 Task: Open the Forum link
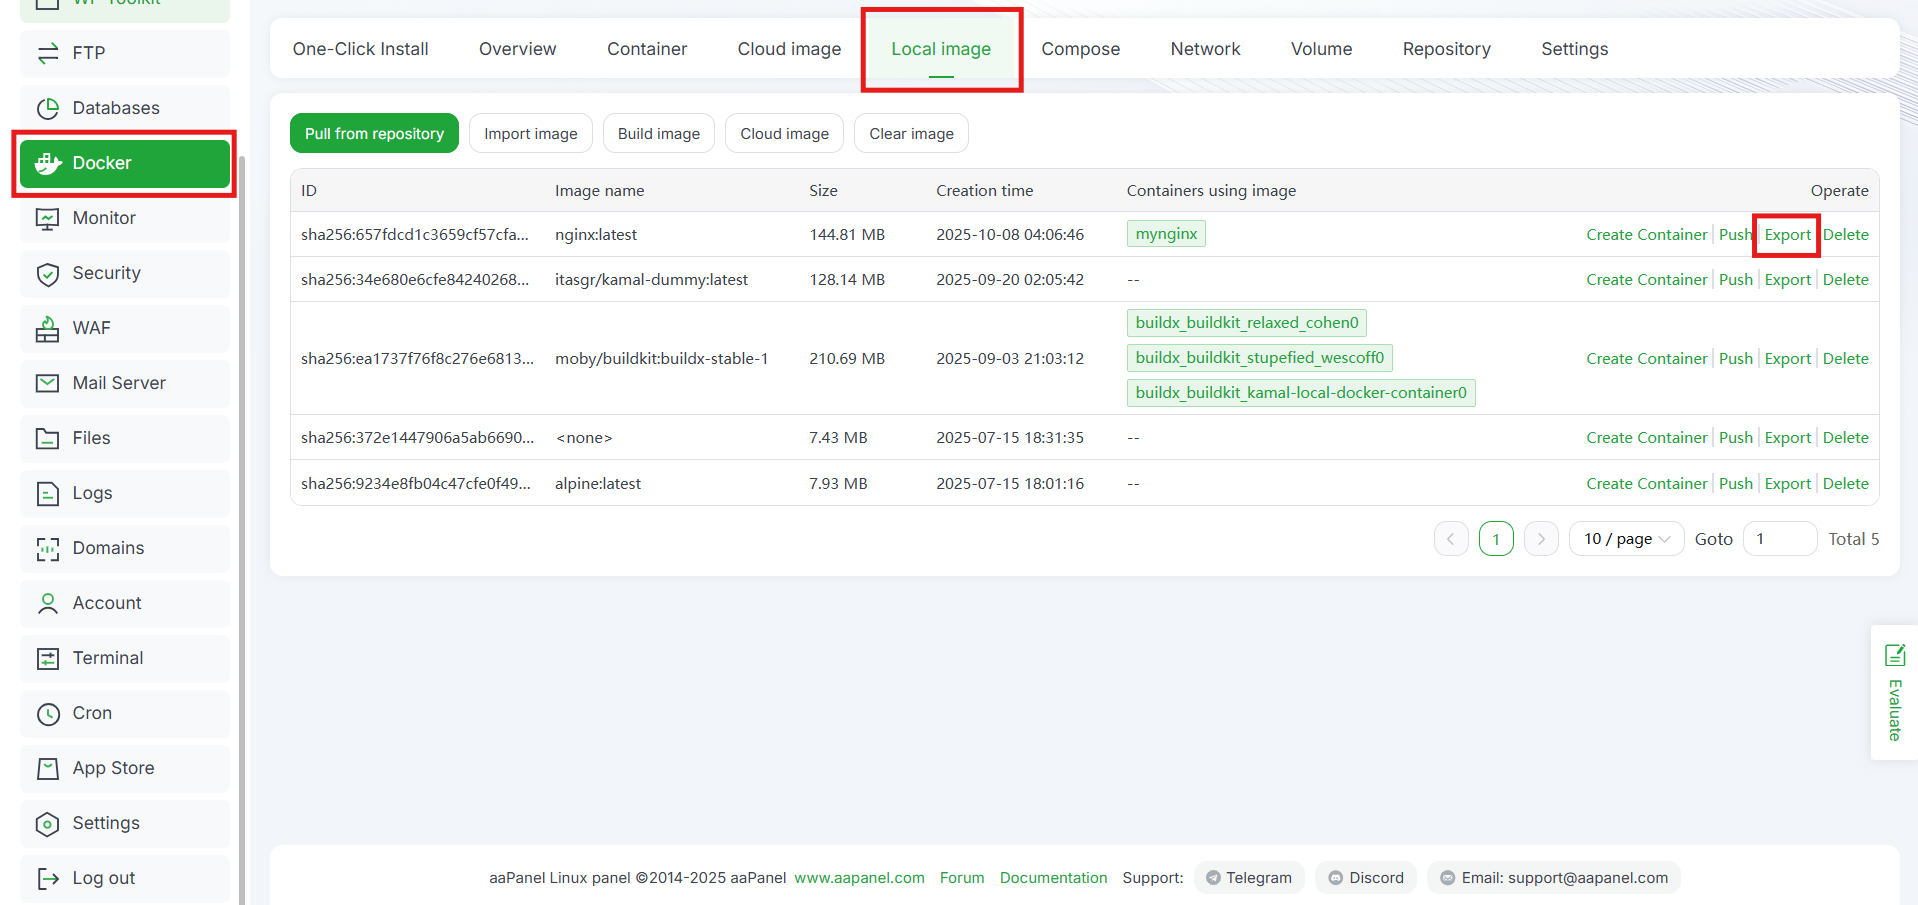tap(962, 878)
